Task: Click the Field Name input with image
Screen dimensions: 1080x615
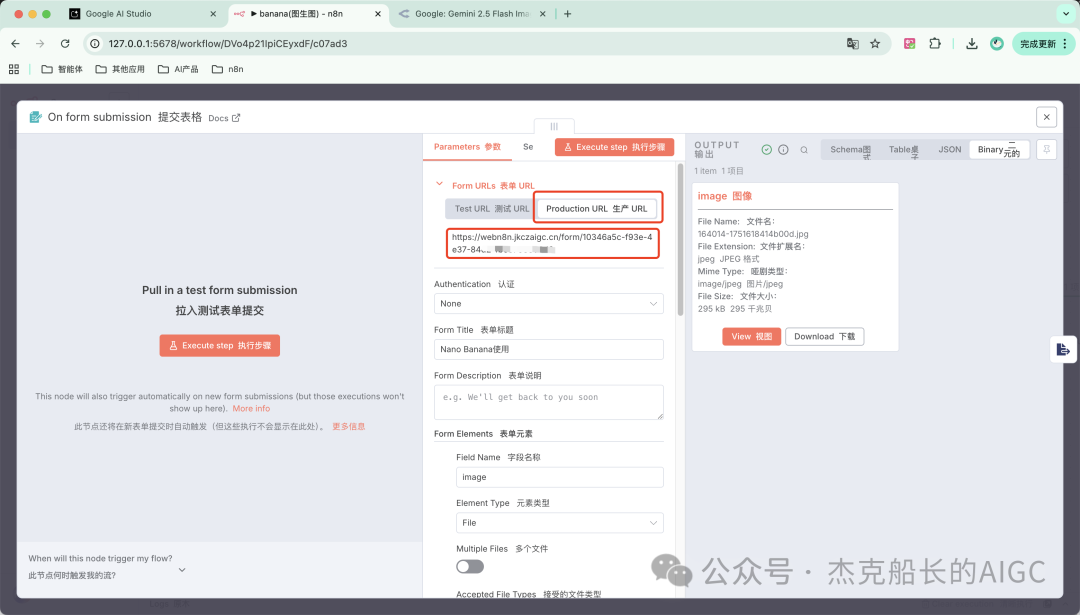Action: pos(559,477)
